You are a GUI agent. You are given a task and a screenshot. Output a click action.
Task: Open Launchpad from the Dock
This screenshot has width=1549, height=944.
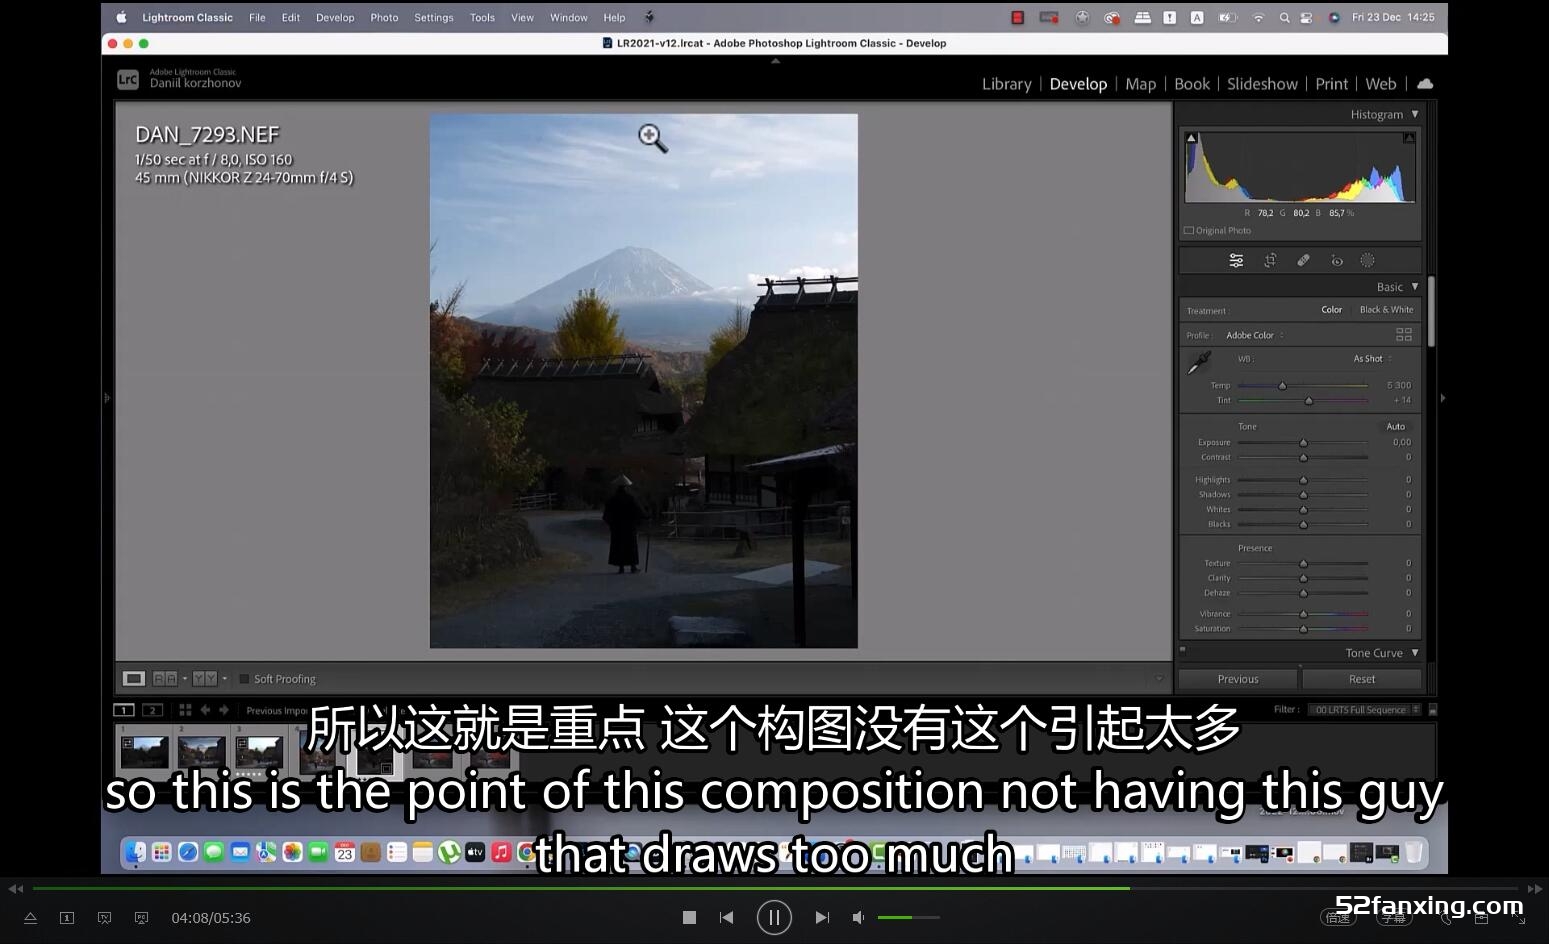[162, 852]
